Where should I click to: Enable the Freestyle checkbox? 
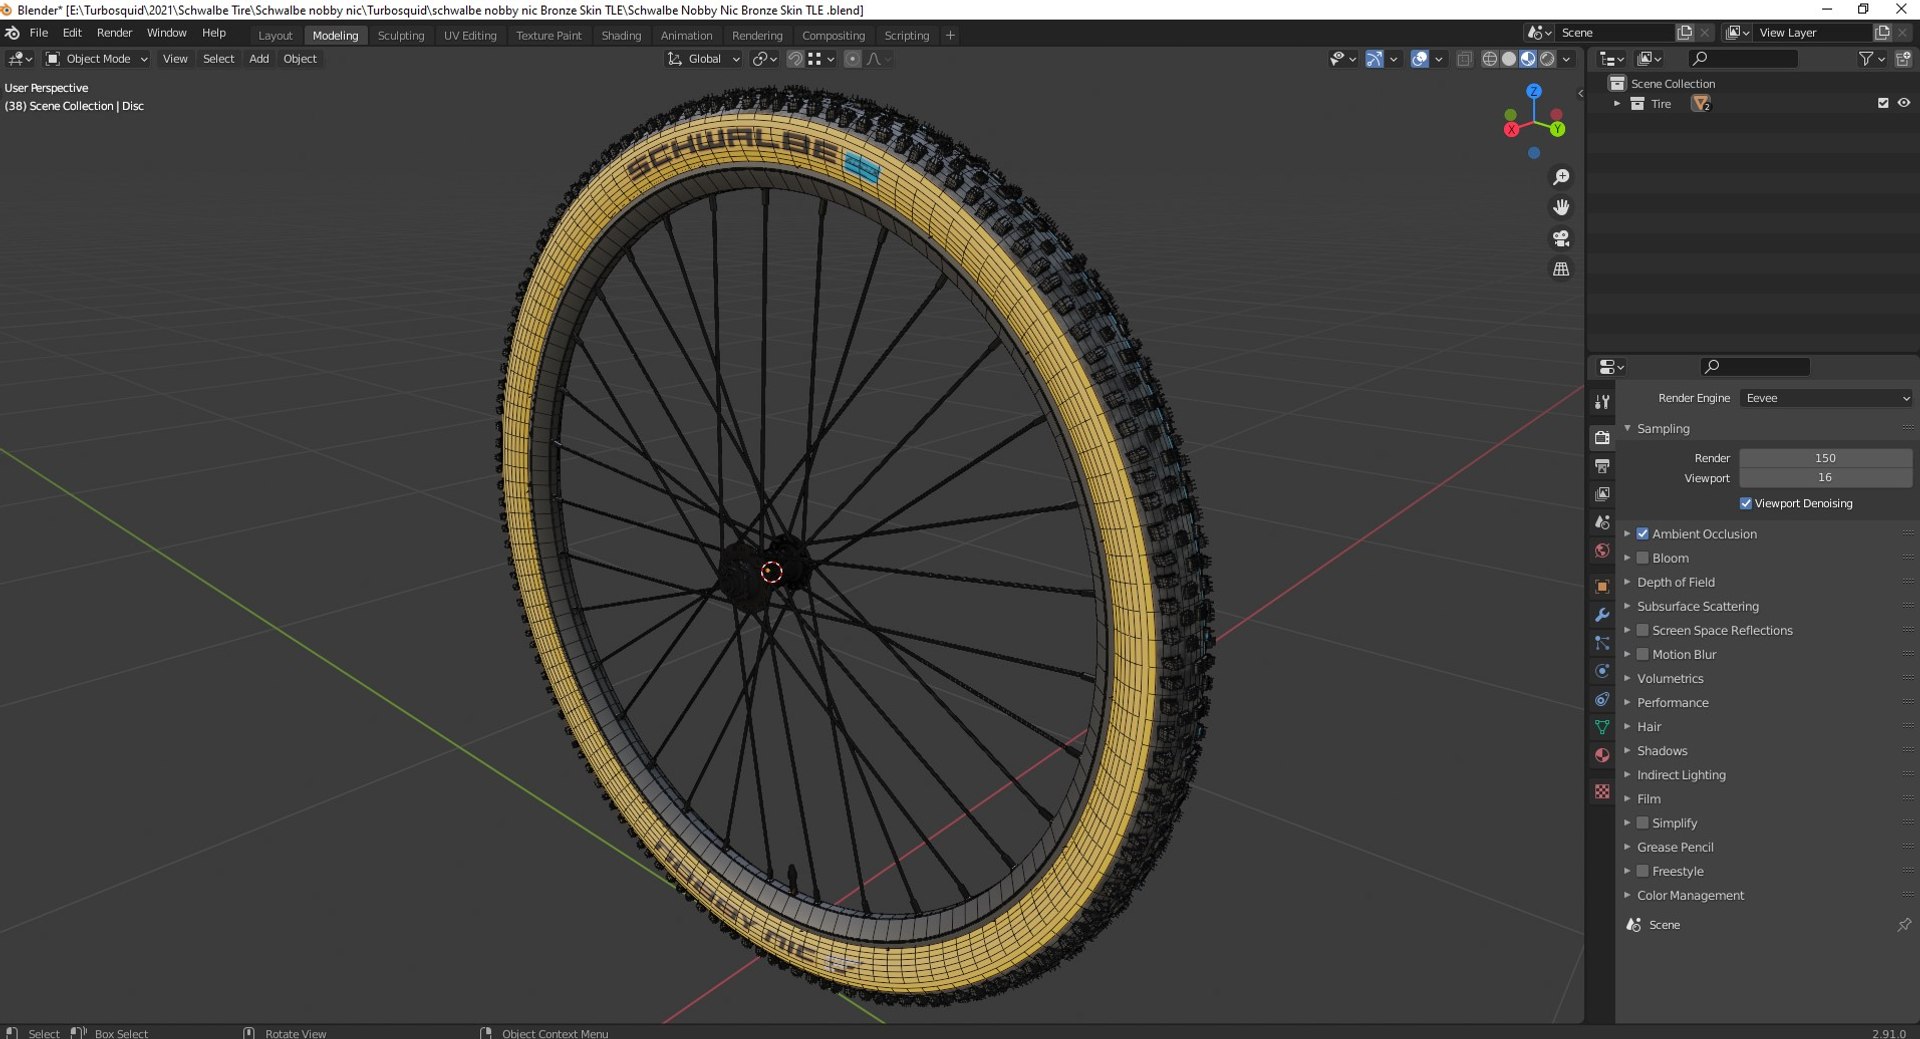click(1642, 871)
